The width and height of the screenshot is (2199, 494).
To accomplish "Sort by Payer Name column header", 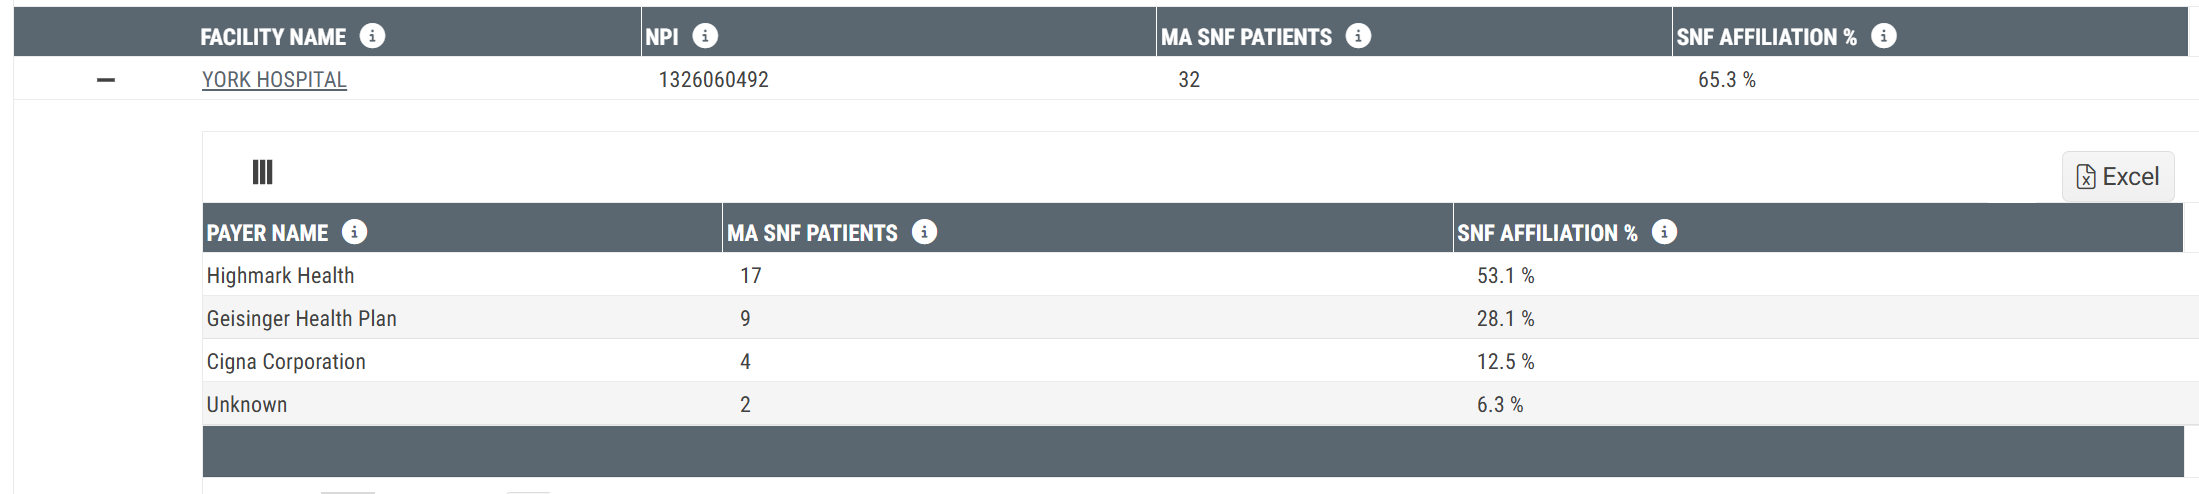I will pyautogui.click(x=267, y=233).
